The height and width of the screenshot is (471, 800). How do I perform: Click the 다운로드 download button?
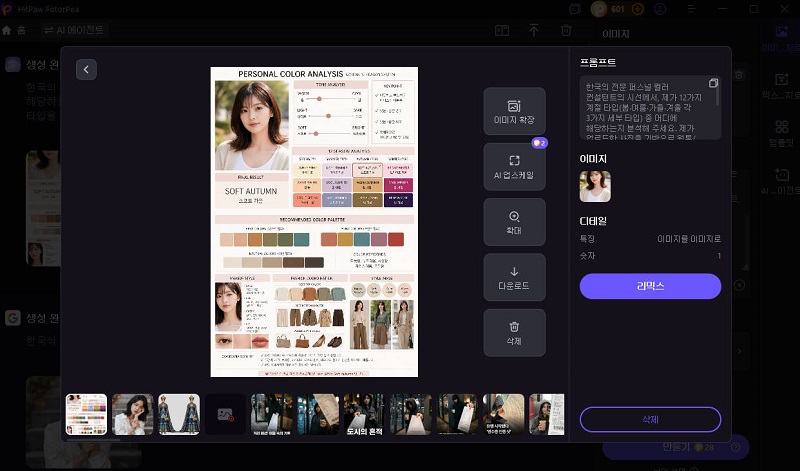[514, 278]
